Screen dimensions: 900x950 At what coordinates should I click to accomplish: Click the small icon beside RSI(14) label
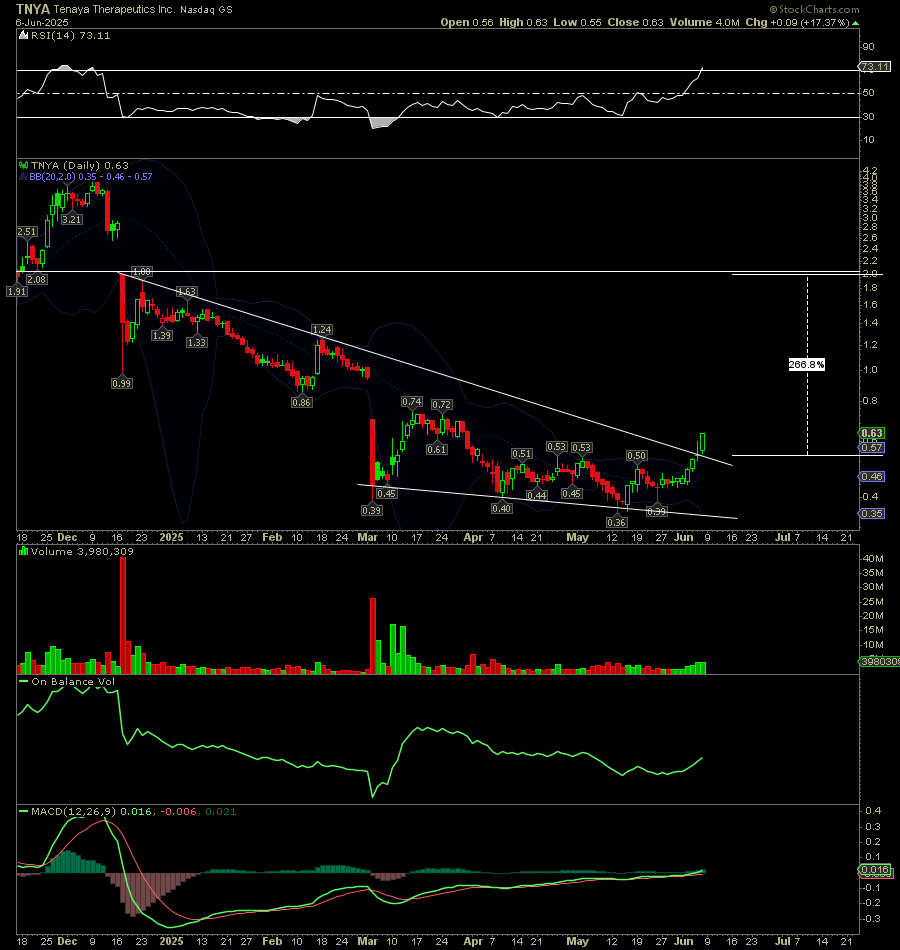(x=24, y=36)
